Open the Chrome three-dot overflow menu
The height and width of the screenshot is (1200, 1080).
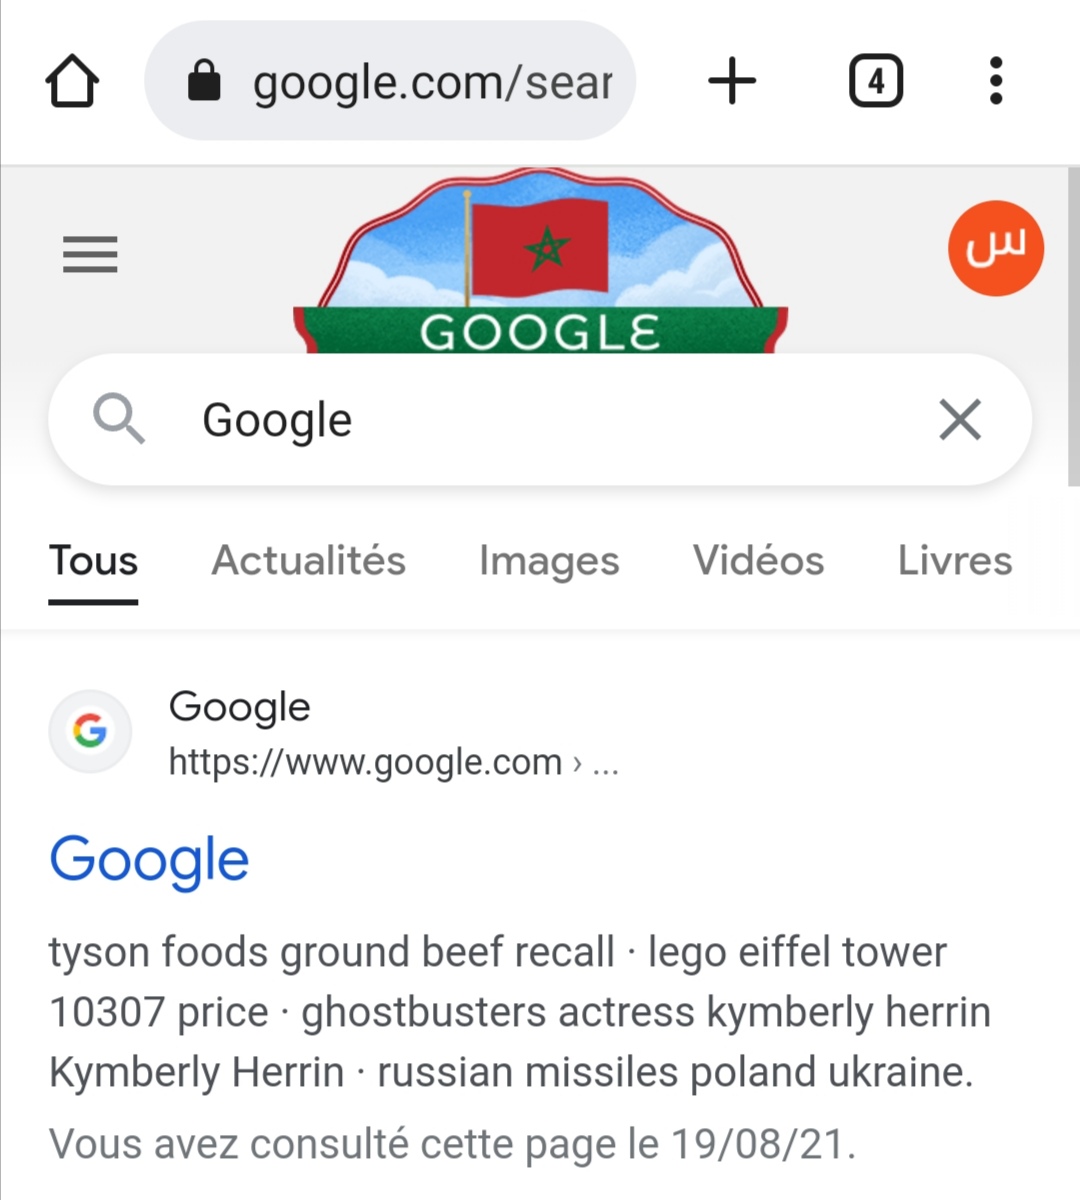tap(995, 81)
